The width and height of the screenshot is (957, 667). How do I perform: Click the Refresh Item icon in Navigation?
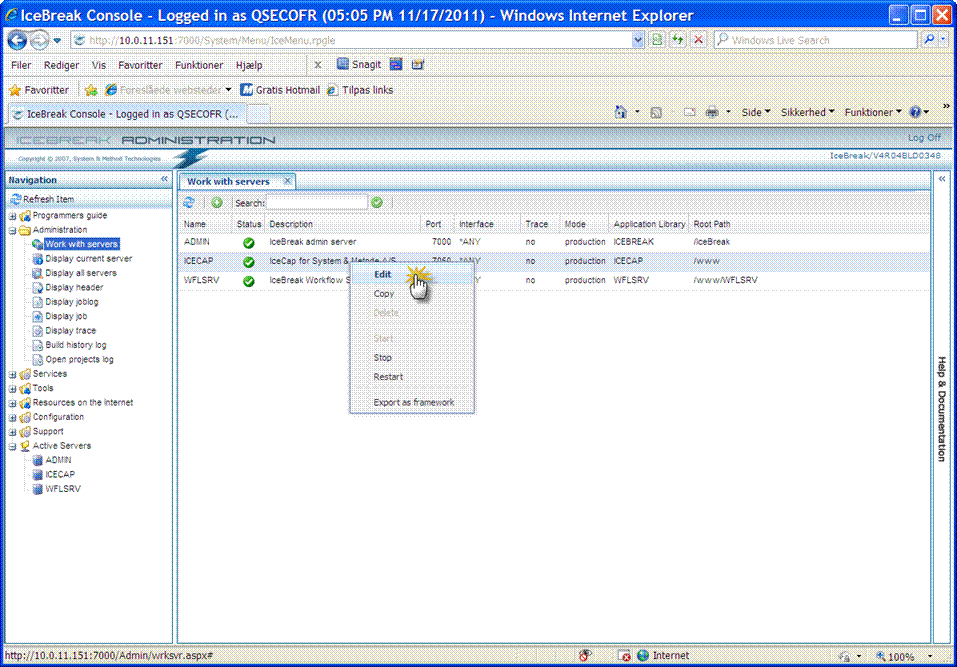click(16, 199)
